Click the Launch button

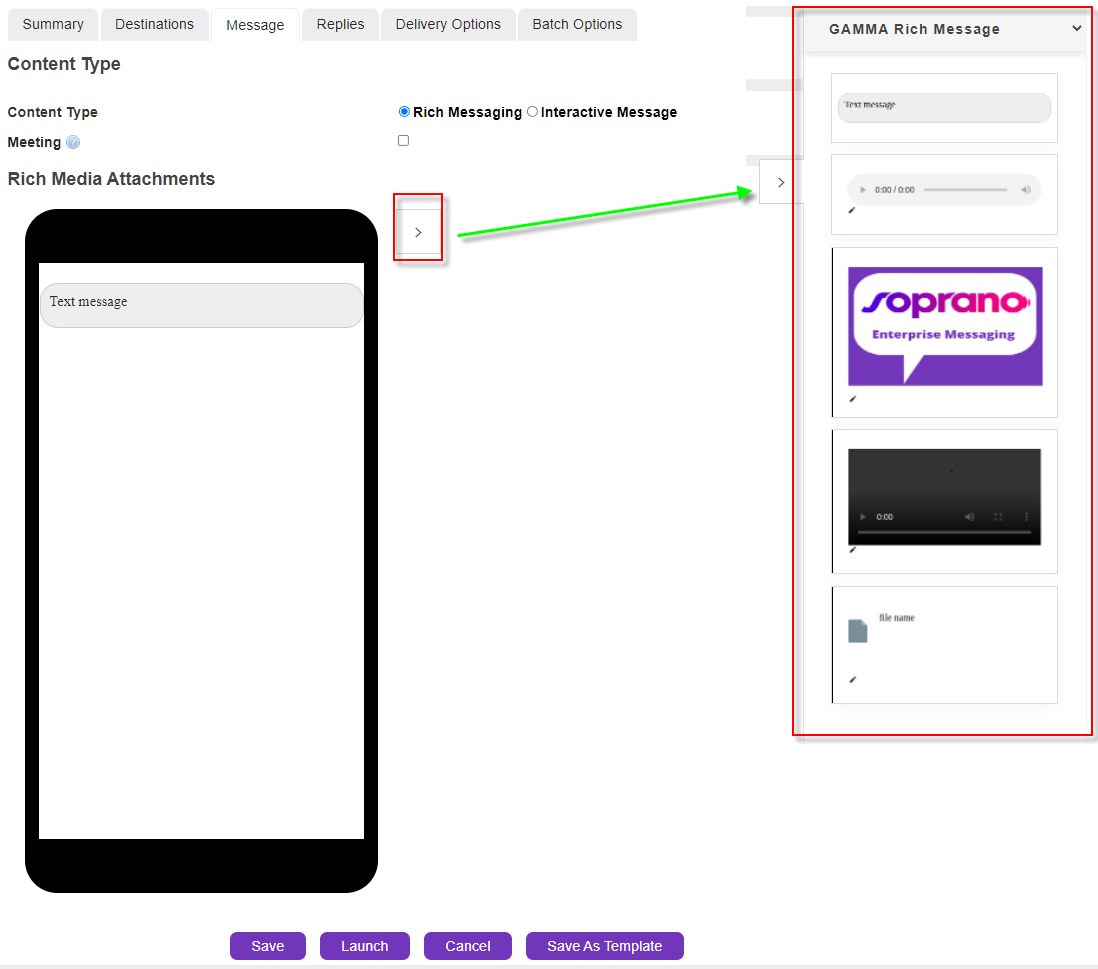click(x=364, y=946)
